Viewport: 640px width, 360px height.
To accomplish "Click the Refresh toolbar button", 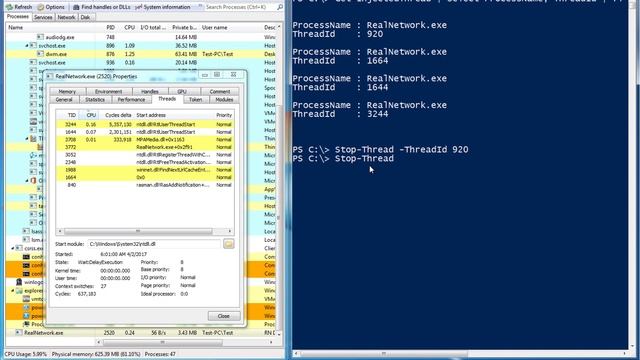I will [19, 7].
